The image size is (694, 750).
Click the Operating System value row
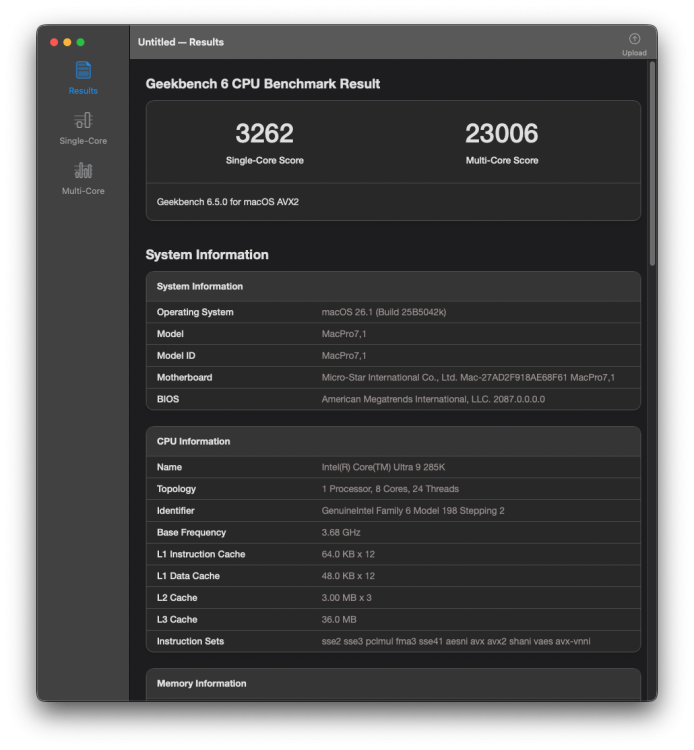393,312
